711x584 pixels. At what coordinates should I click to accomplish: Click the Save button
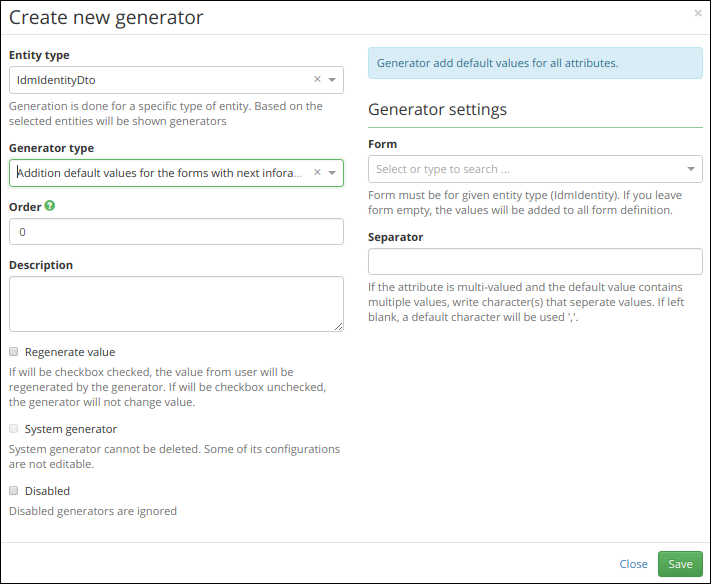[680, 564]
